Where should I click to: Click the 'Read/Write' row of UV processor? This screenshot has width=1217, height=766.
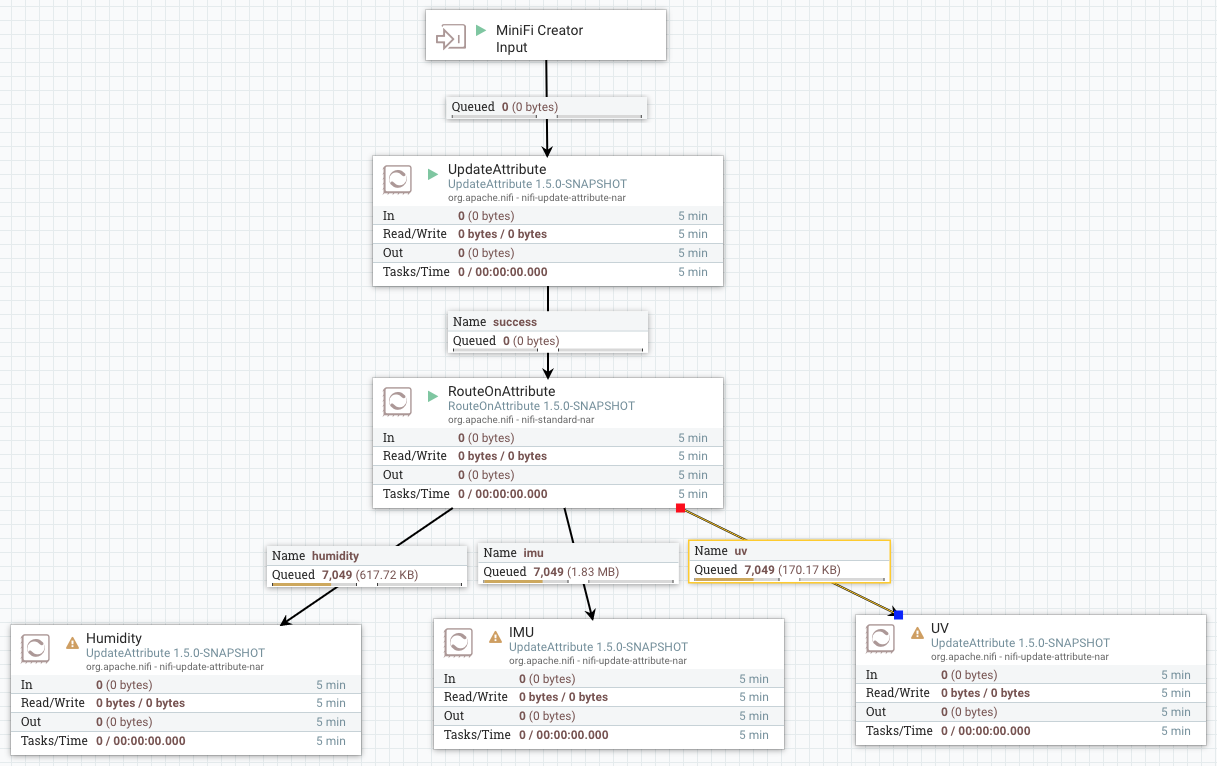click(1031, 693)
